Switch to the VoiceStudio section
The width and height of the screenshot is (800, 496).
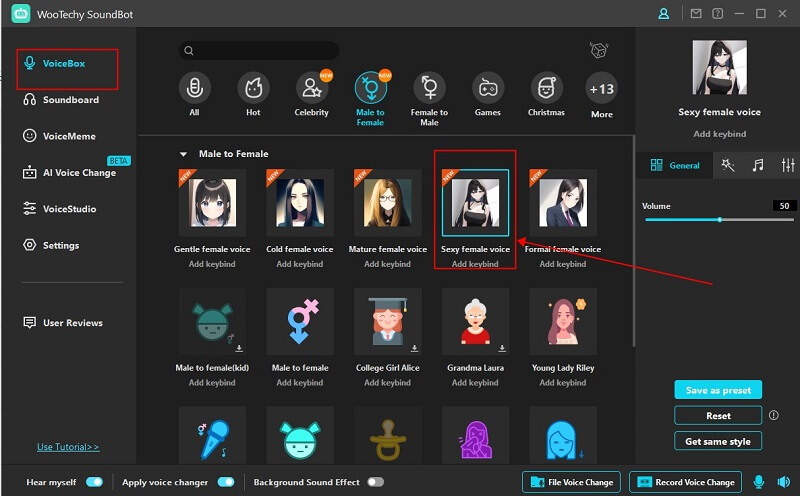pyautogui.click(x=69, y=209)
